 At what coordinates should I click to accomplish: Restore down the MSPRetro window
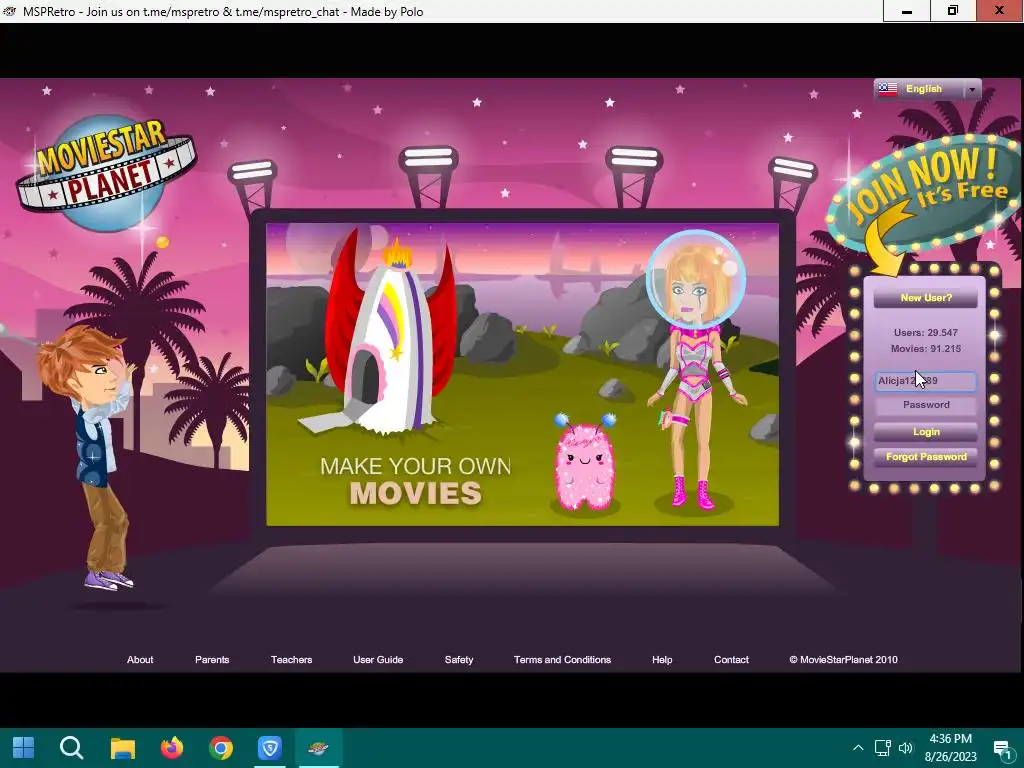pos(953,11)
